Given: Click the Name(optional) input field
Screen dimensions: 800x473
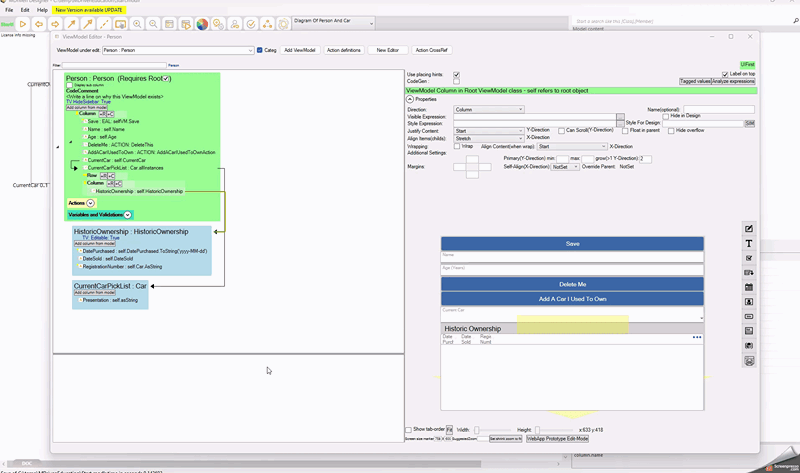Looking at the screenshot, I should (x=718, y=109).
